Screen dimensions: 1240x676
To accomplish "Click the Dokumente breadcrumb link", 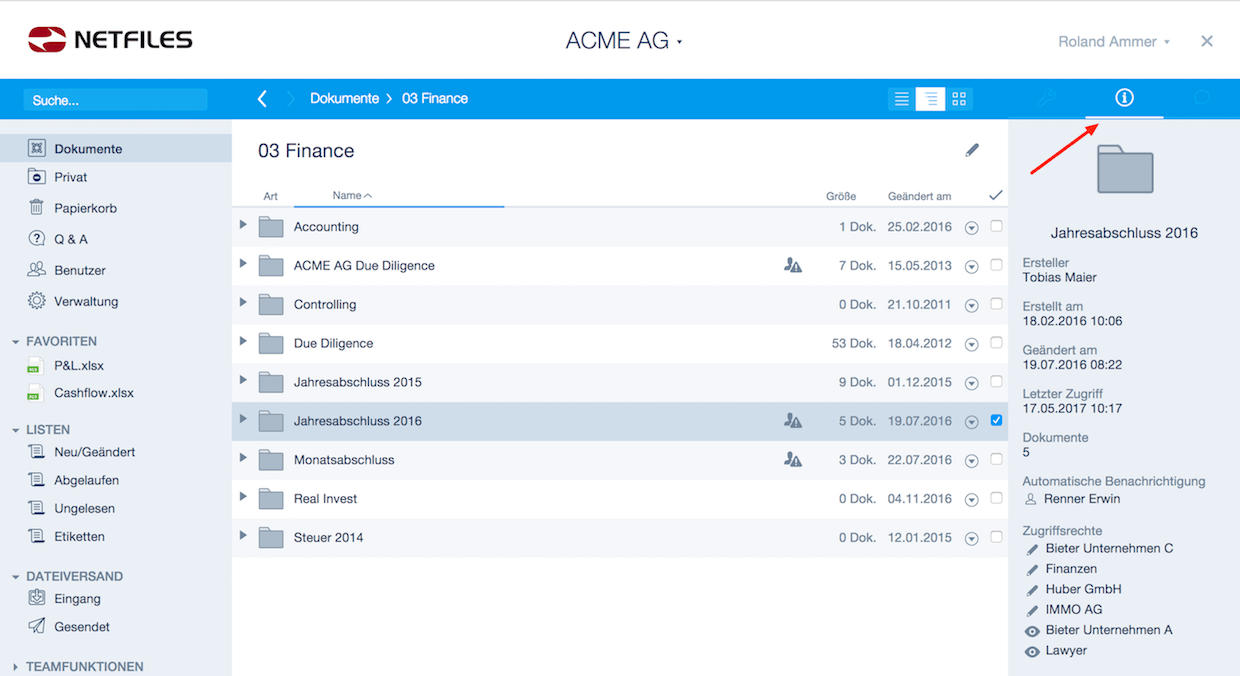I will [344, 98].
